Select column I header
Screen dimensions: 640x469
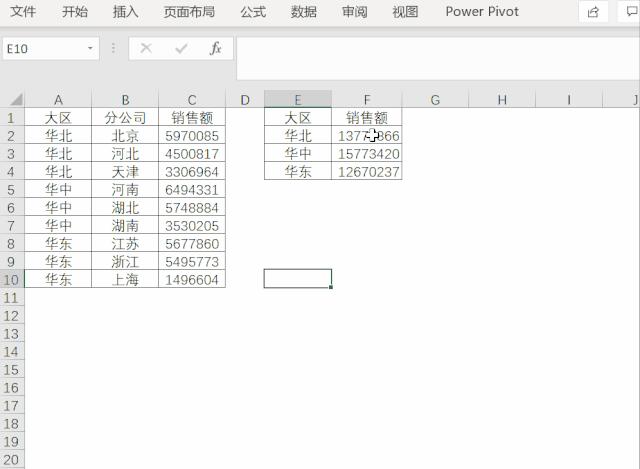pyautogui.click(x=569, y=100)
